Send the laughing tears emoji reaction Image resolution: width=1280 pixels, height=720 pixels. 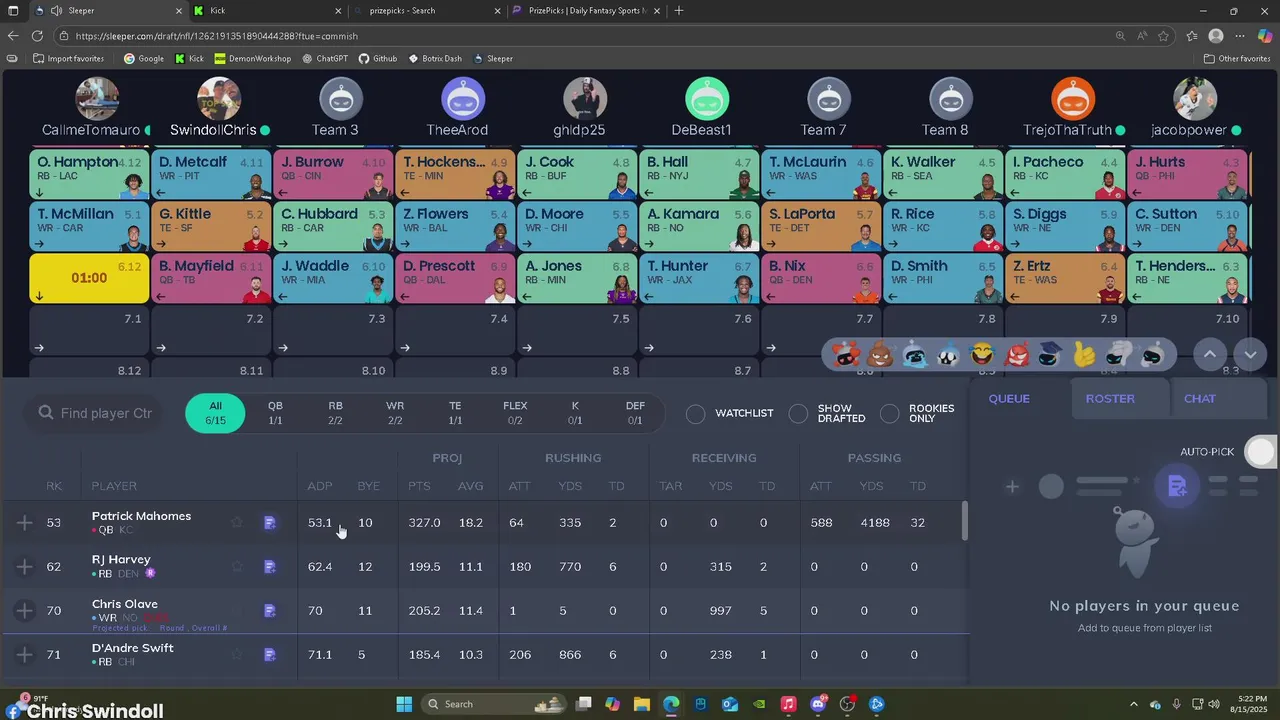click(983, 354)
